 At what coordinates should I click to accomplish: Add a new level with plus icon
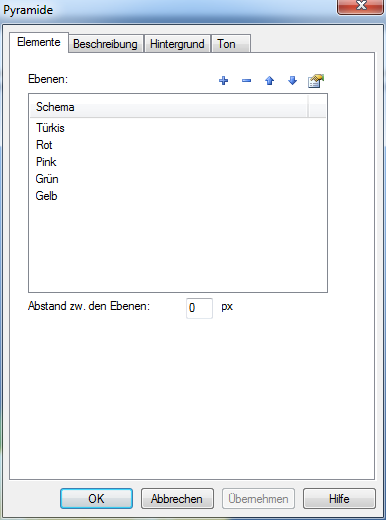(x=223, y=80)
